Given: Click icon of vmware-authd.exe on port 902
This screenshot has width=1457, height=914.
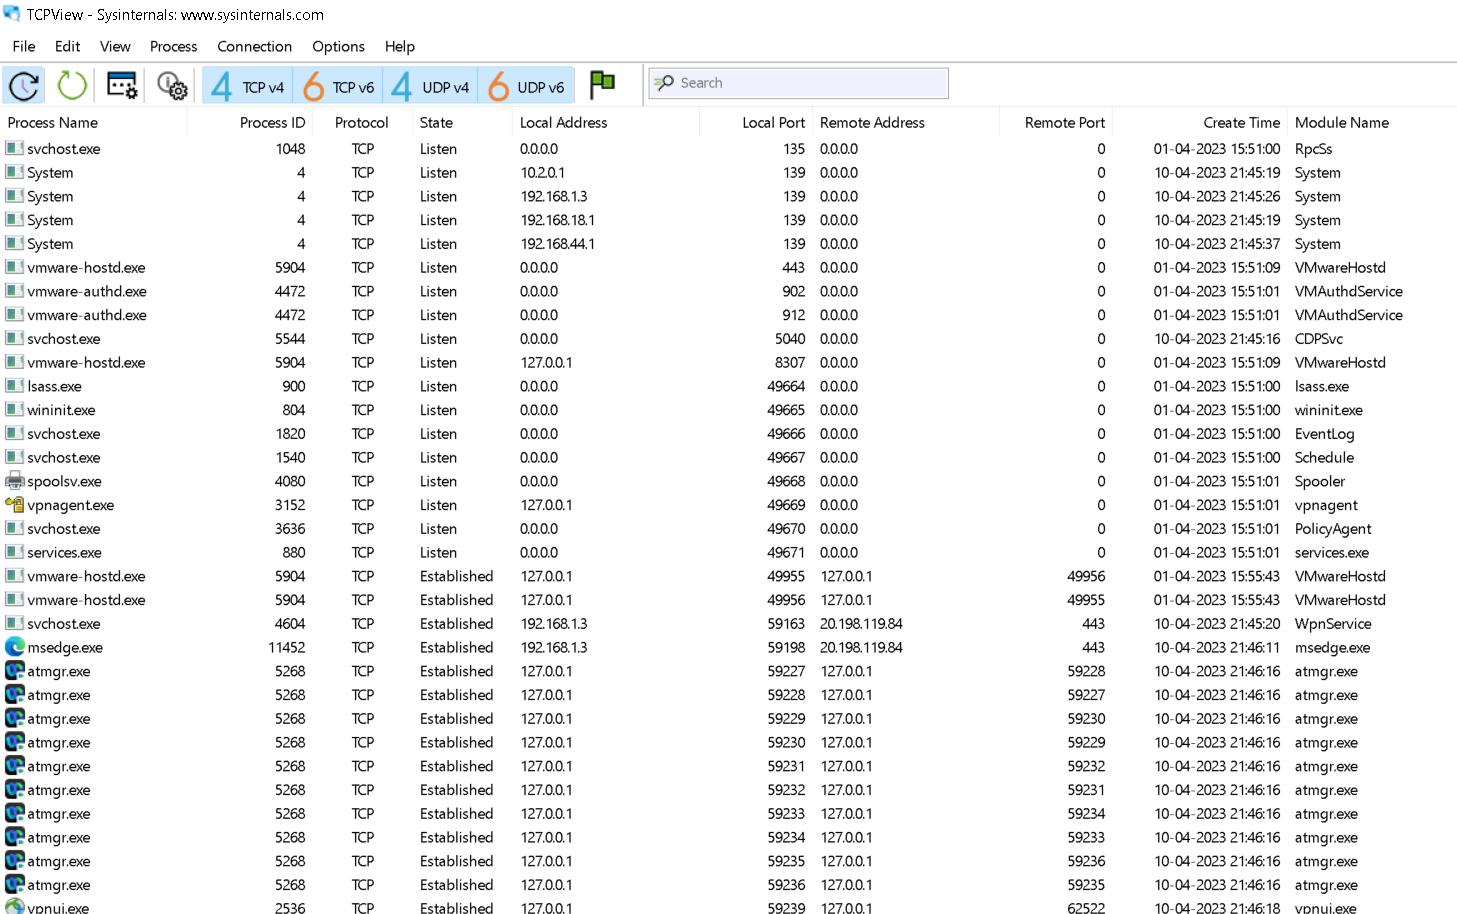Looking at the screenshot, I should click(x=15, y=291).
